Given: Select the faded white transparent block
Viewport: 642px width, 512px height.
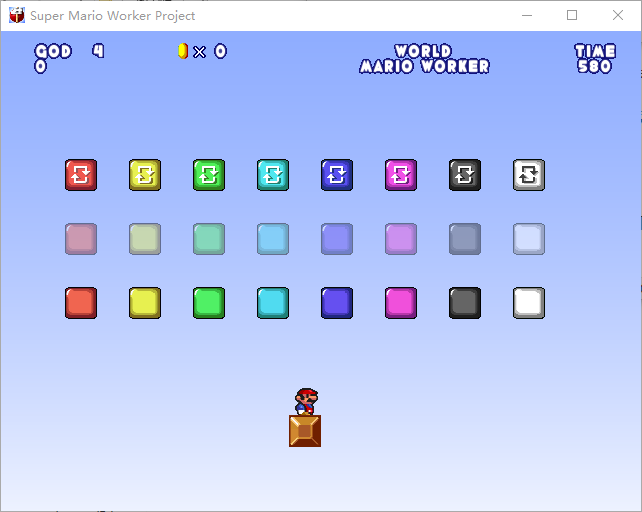Looking at the screenshot, I should point(529,239).
